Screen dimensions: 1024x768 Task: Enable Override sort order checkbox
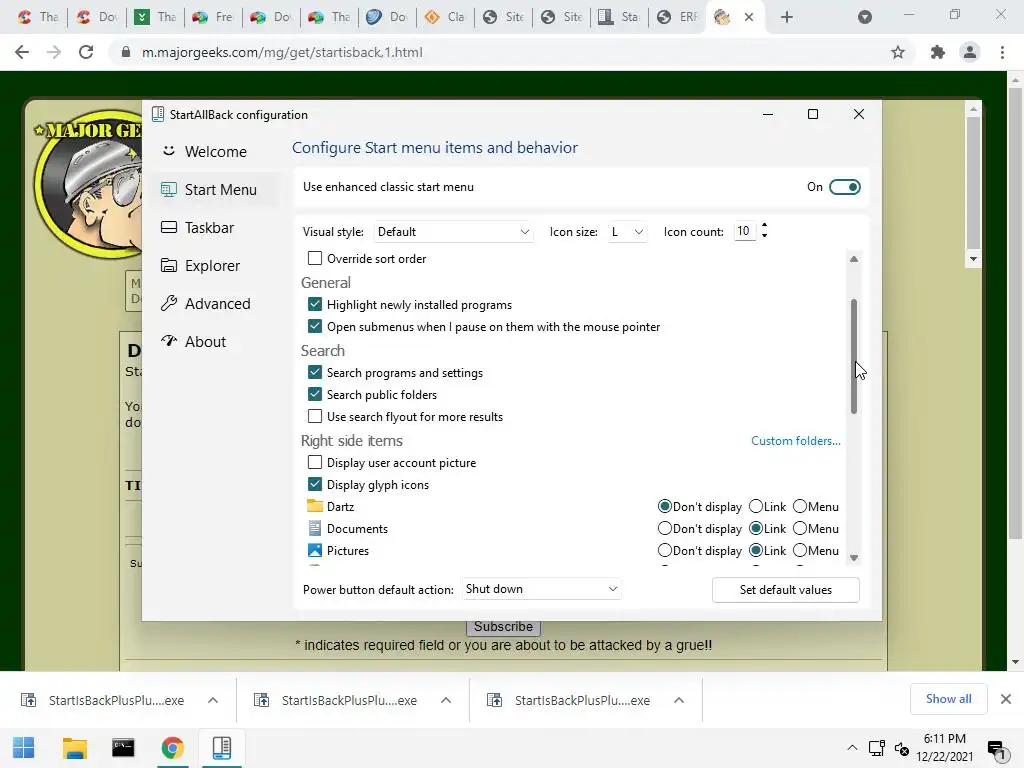(315, 258)
